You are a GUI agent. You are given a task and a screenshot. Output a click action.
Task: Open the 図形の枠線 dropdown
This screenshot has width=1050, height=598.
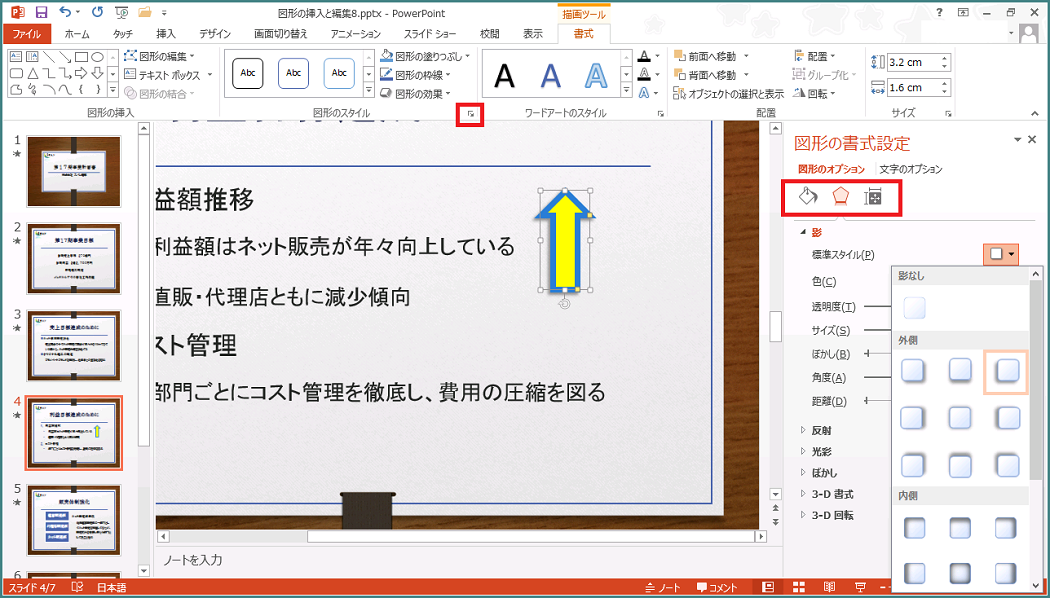[x=415, y=74]
